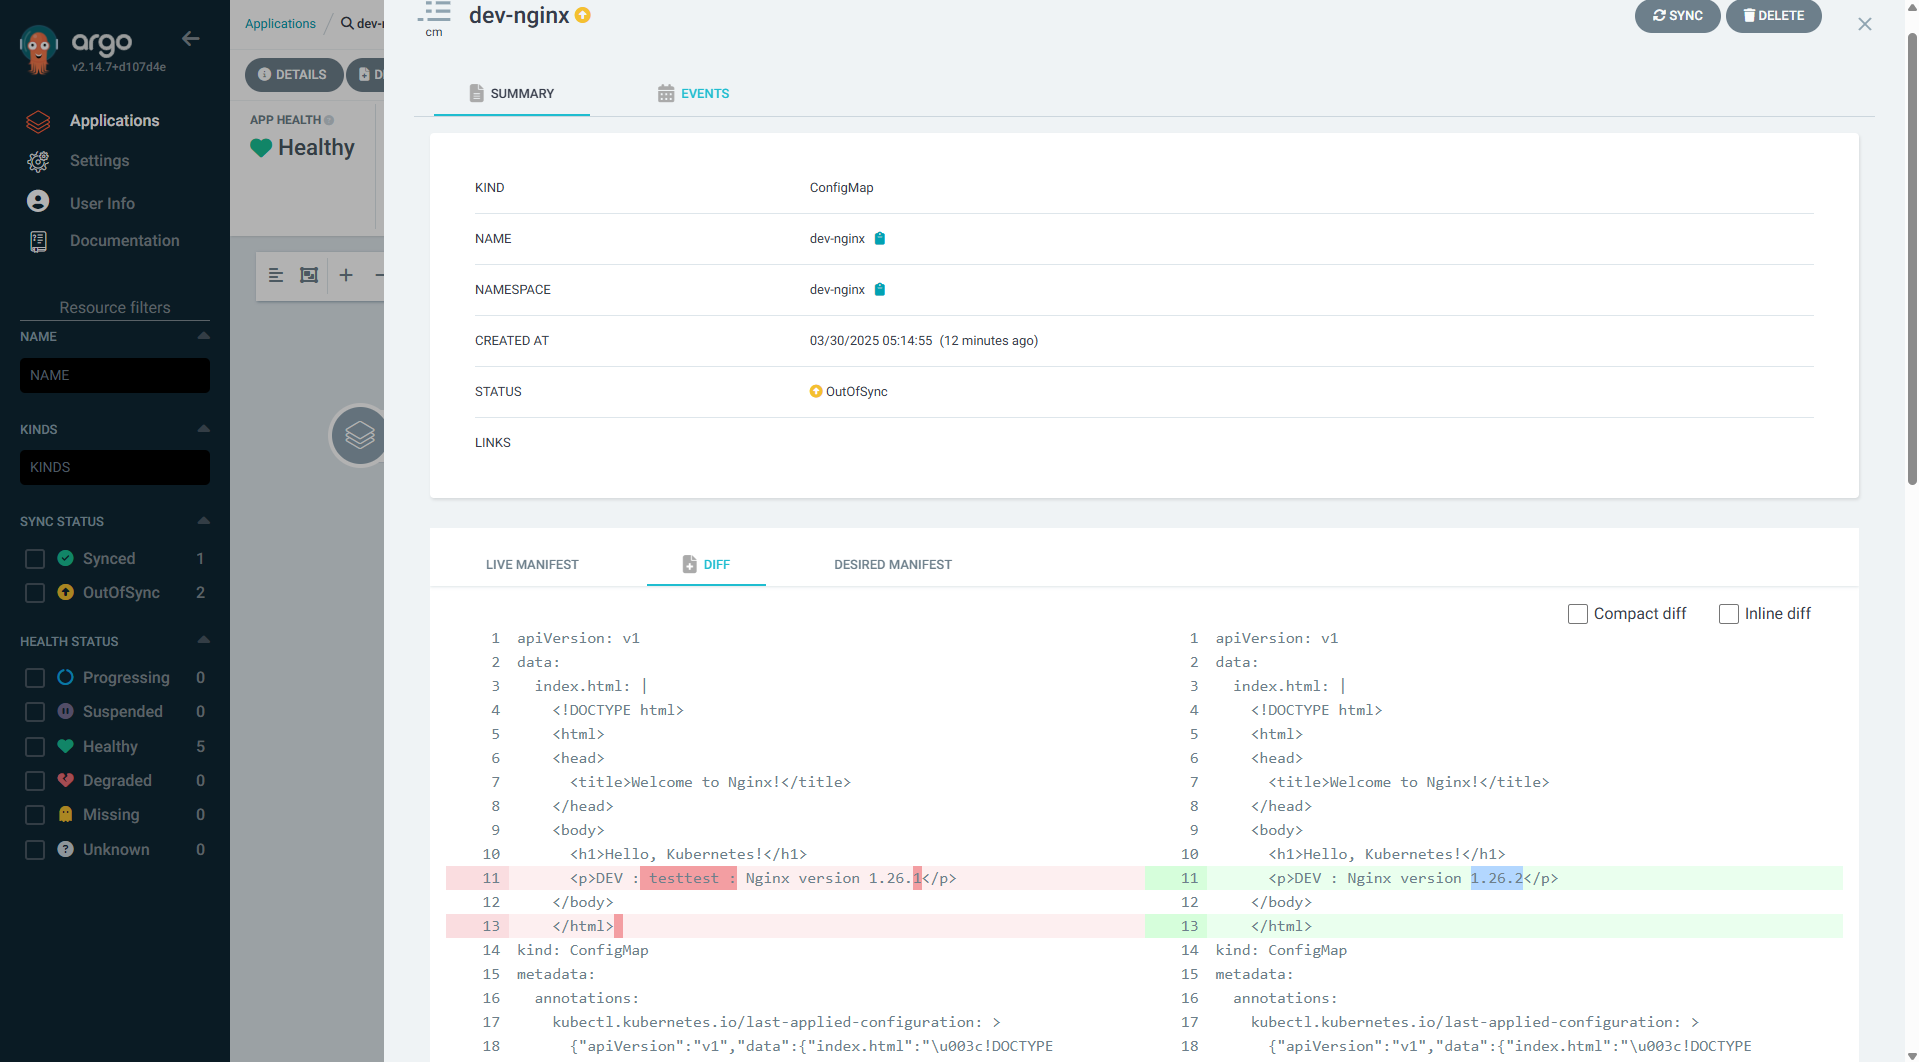Click the fit-to-screen image toolbar icon

click(309, 275)
